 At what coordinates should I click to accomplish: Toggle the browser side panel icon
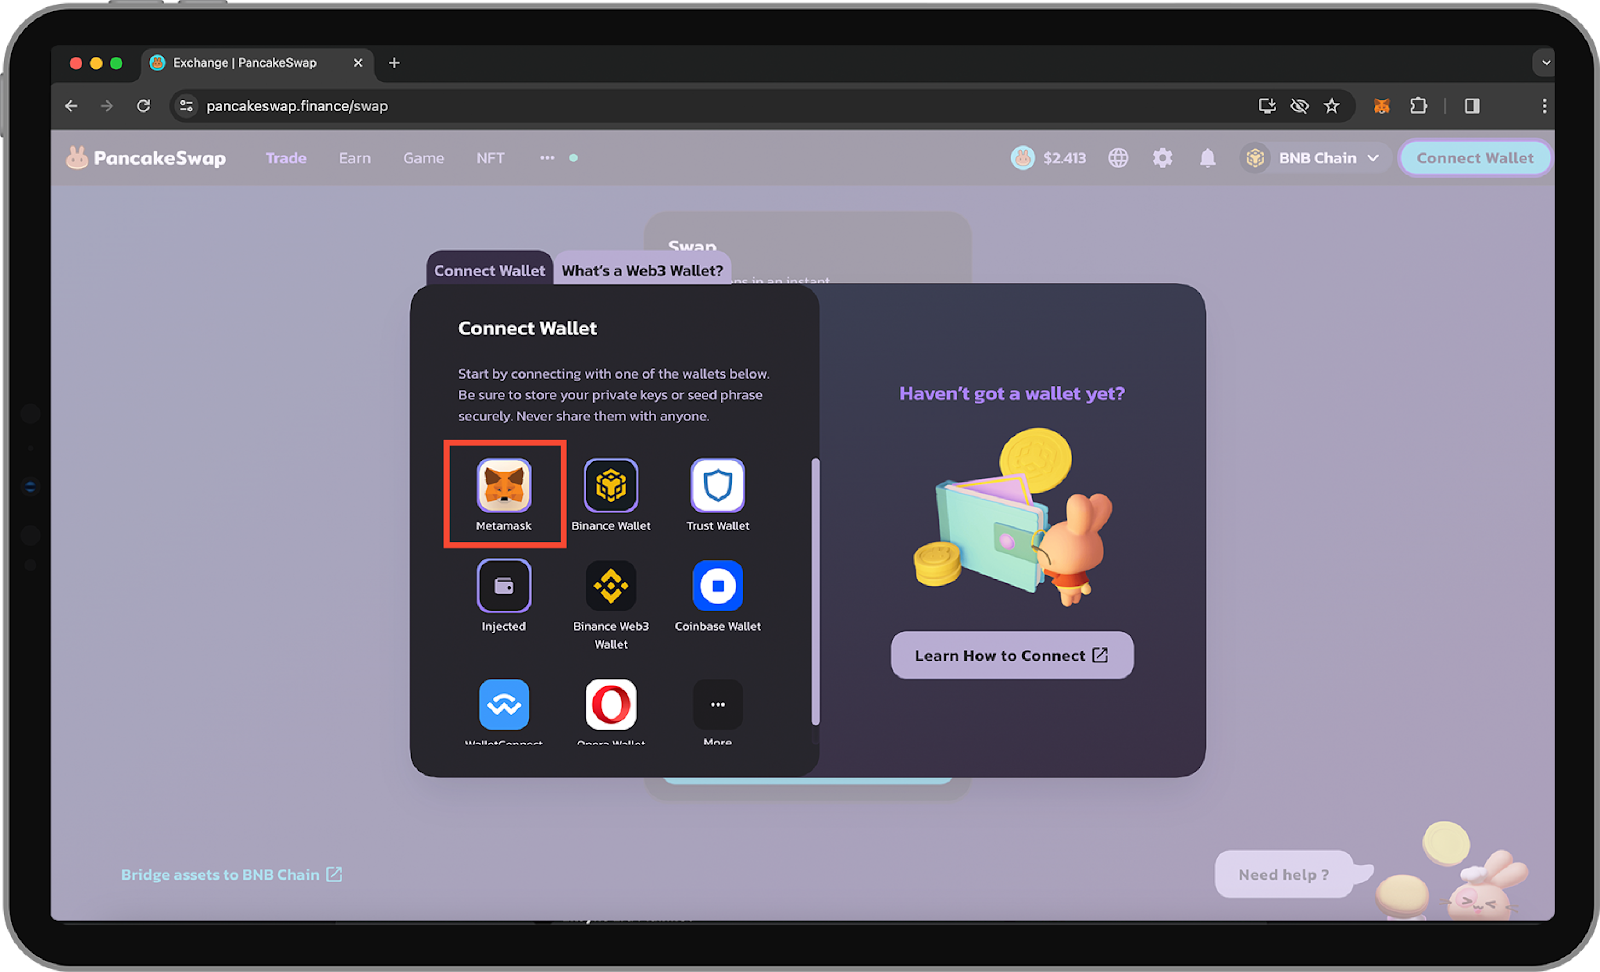coord(1472,106)
